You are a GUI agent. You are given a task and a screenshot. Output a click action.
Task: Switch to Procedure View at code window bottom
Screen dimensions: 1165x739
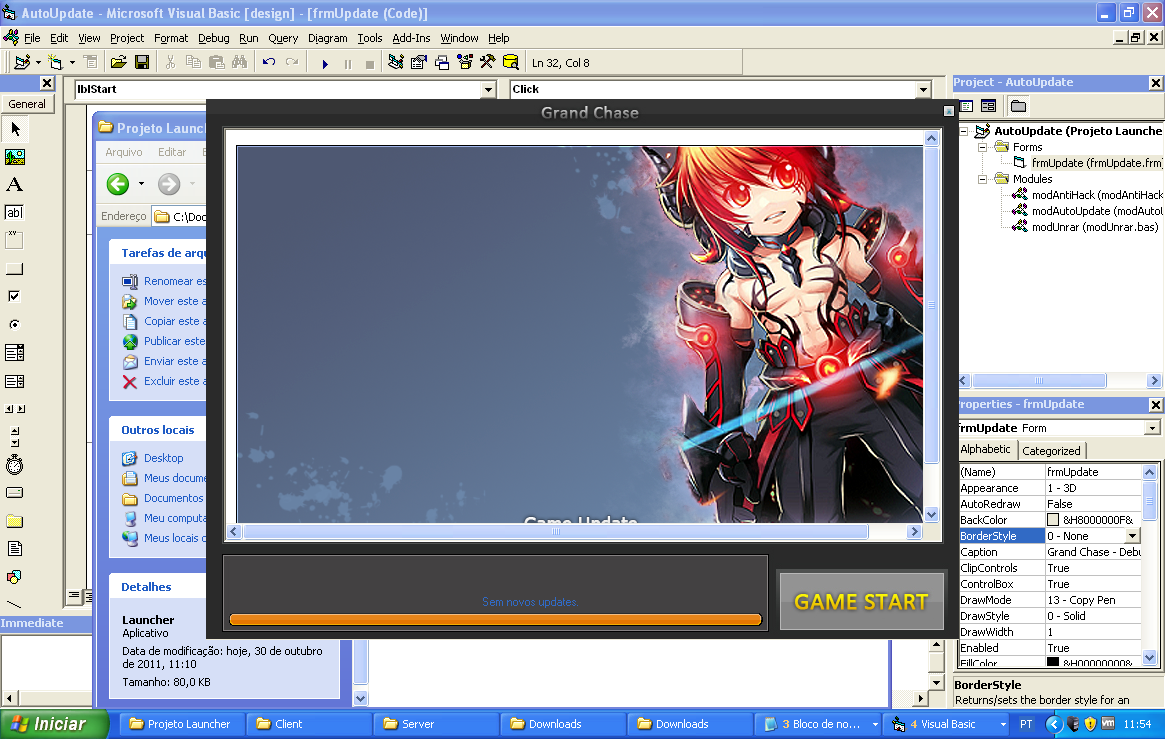coord(74,596)
